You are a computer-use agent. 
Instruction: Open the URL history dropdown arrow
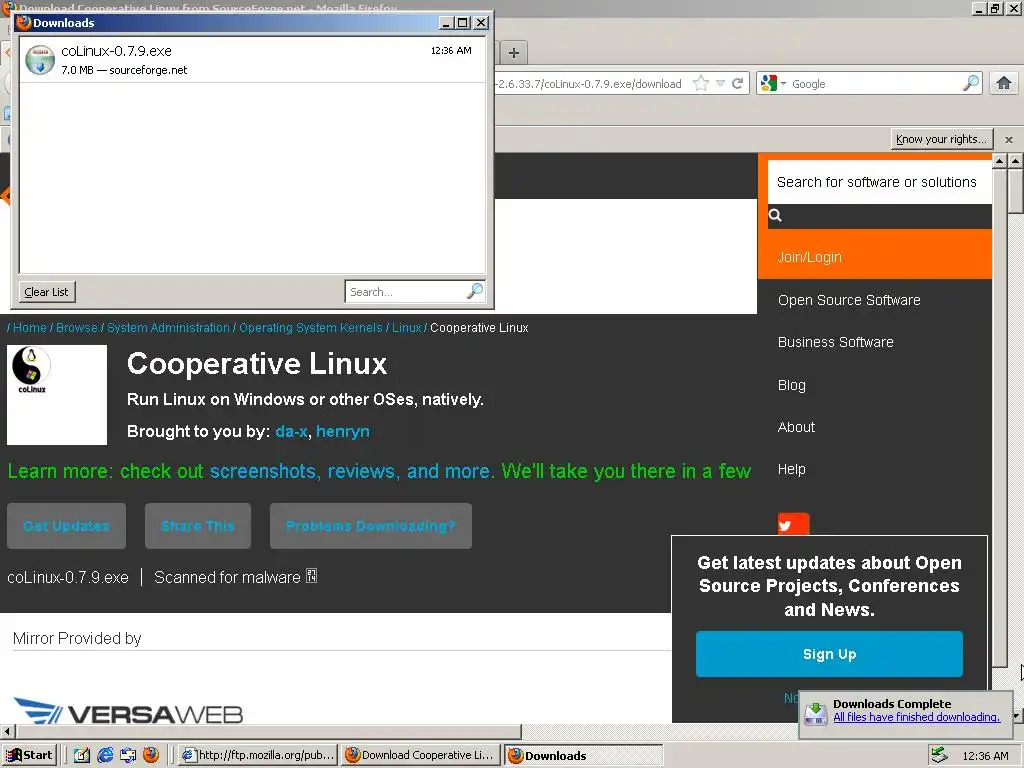[720, 84]
